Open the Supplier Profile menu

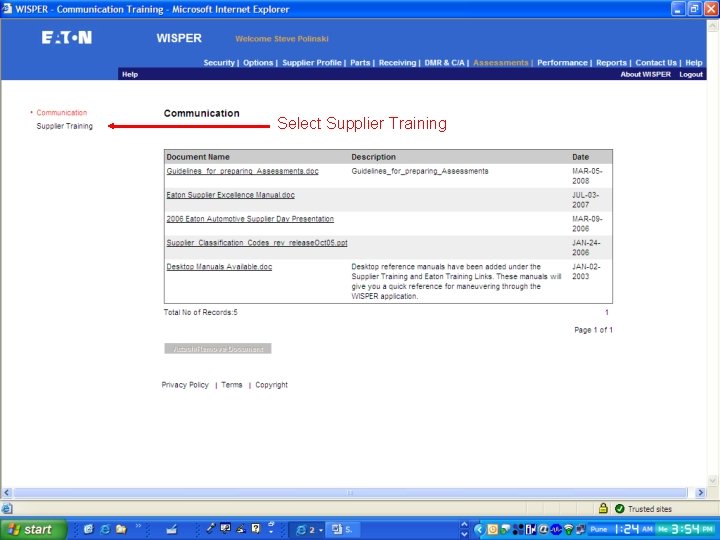pyautogui.click(x=312, y=62)
